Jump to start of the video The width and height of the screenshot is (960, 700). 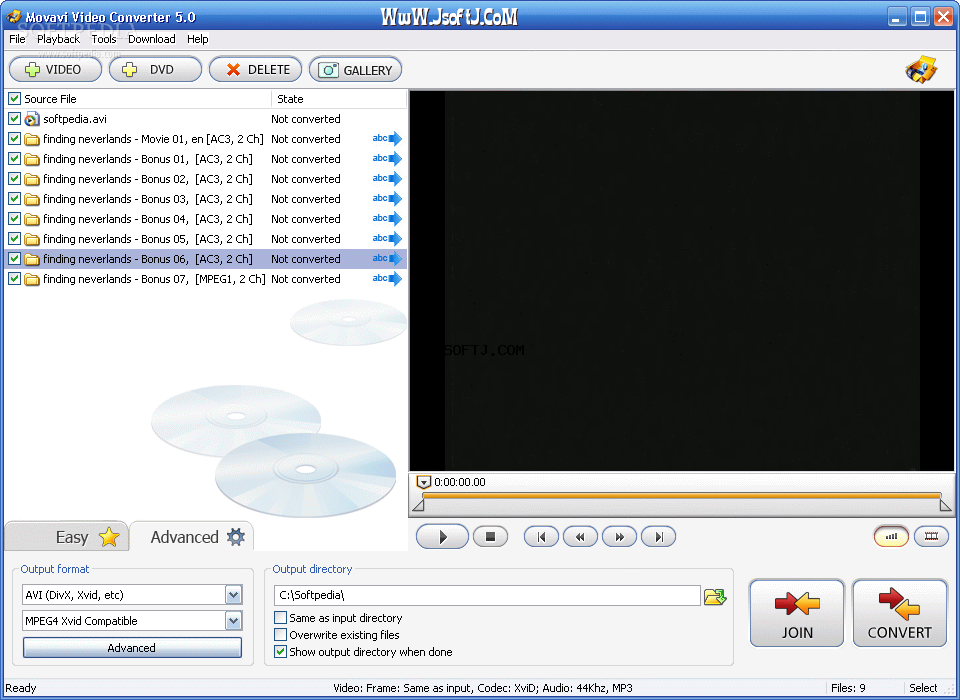(541, 537)
